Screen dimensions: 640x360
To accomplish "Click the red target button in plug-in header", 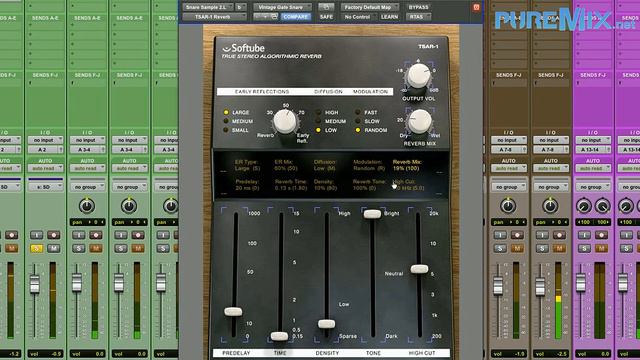I will click(x=476, y=7).
